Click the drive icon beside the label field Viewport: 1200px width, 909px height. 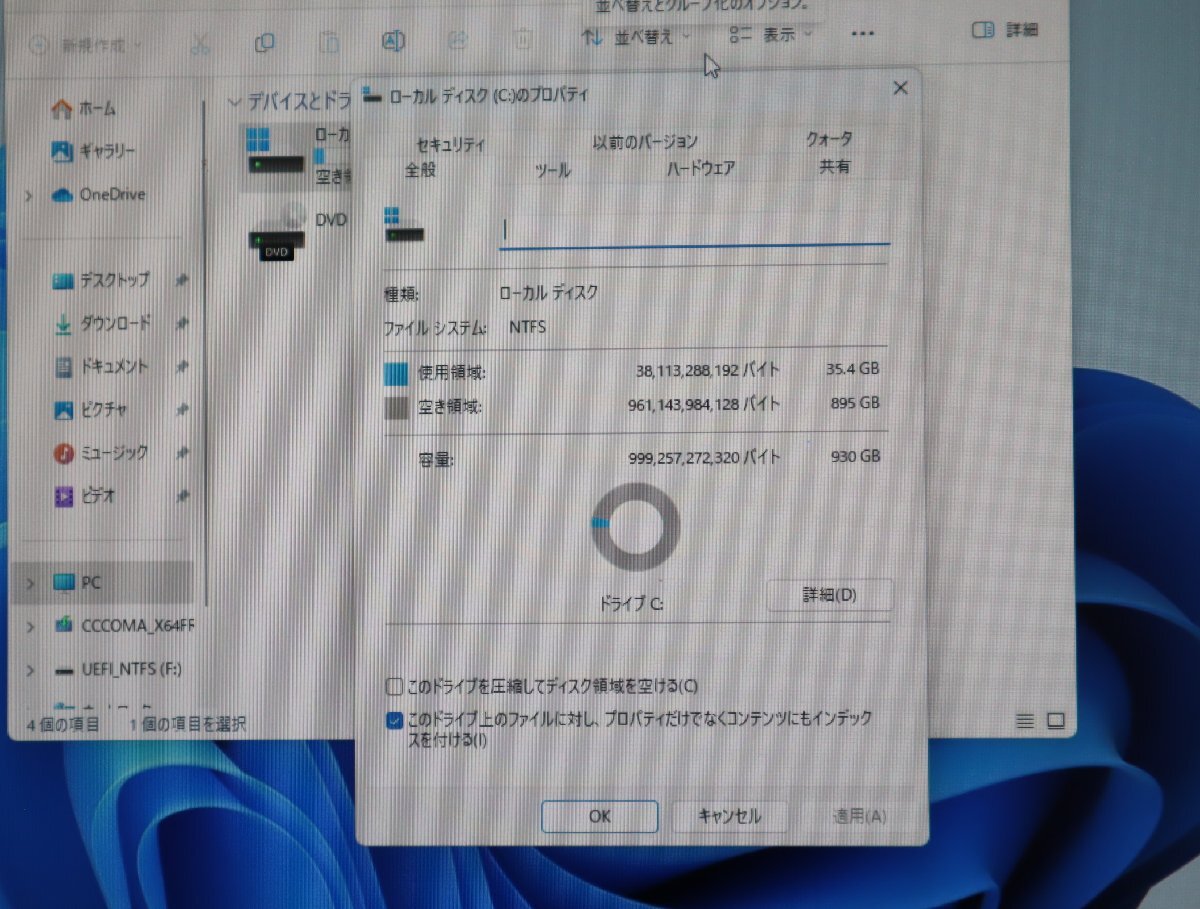[x=404, y=225]
